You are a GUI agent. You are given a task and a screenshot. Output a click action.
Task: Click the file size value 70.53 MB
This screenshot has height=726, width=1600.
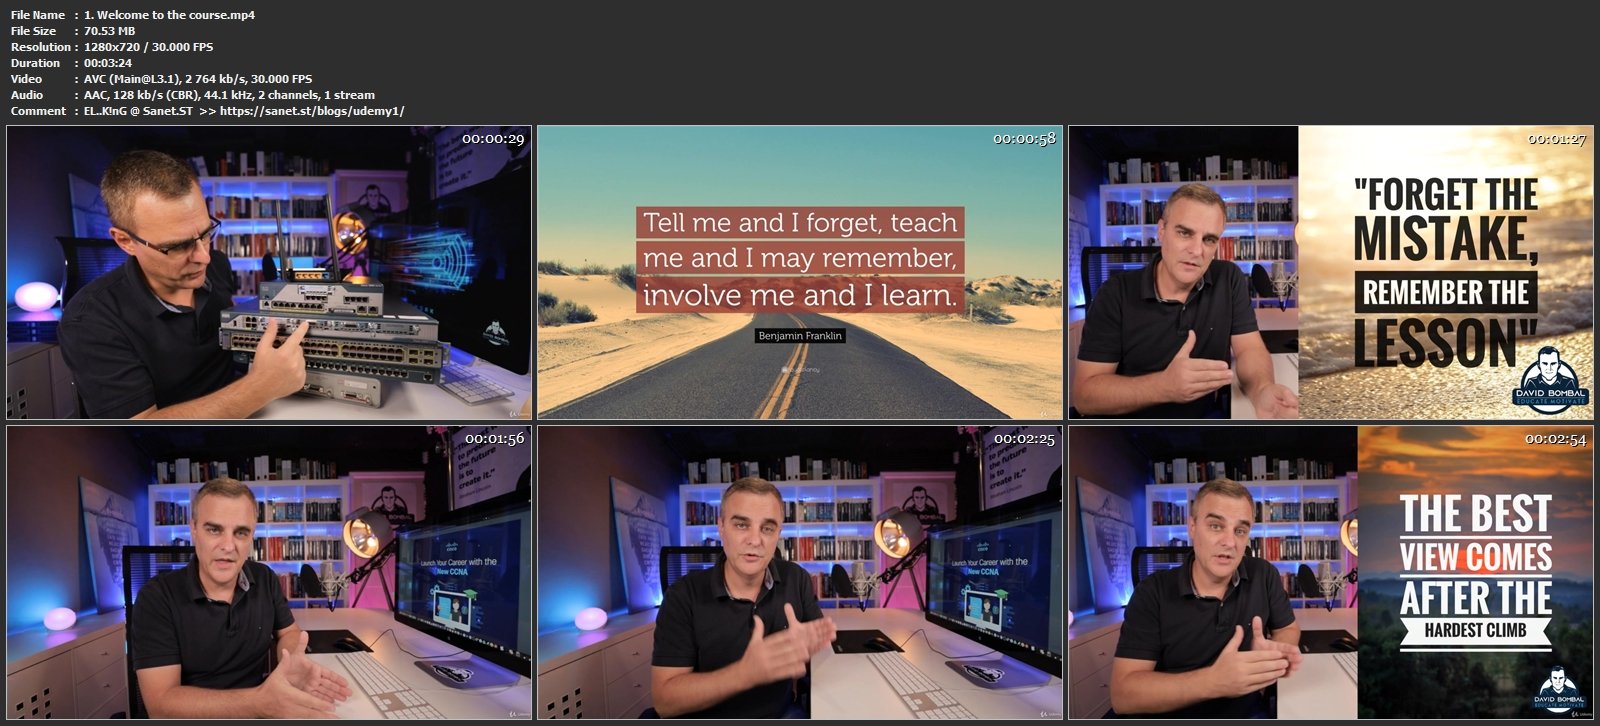pos(109,31)
